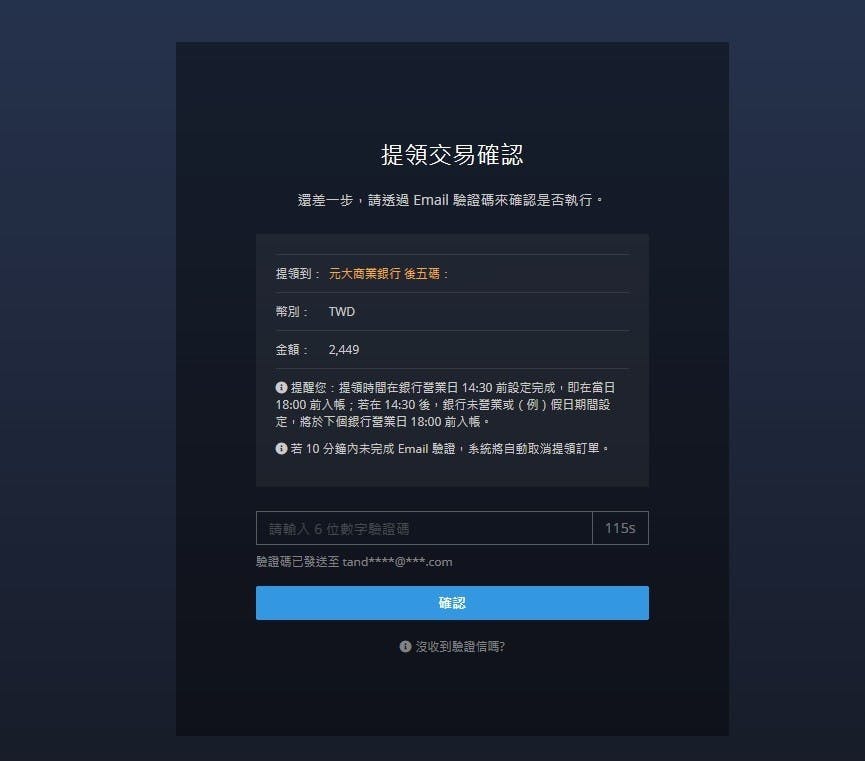This screenshot has width=865, height=761.
Task: Click the blue 確認 confirm button
Action: point(452,603)
